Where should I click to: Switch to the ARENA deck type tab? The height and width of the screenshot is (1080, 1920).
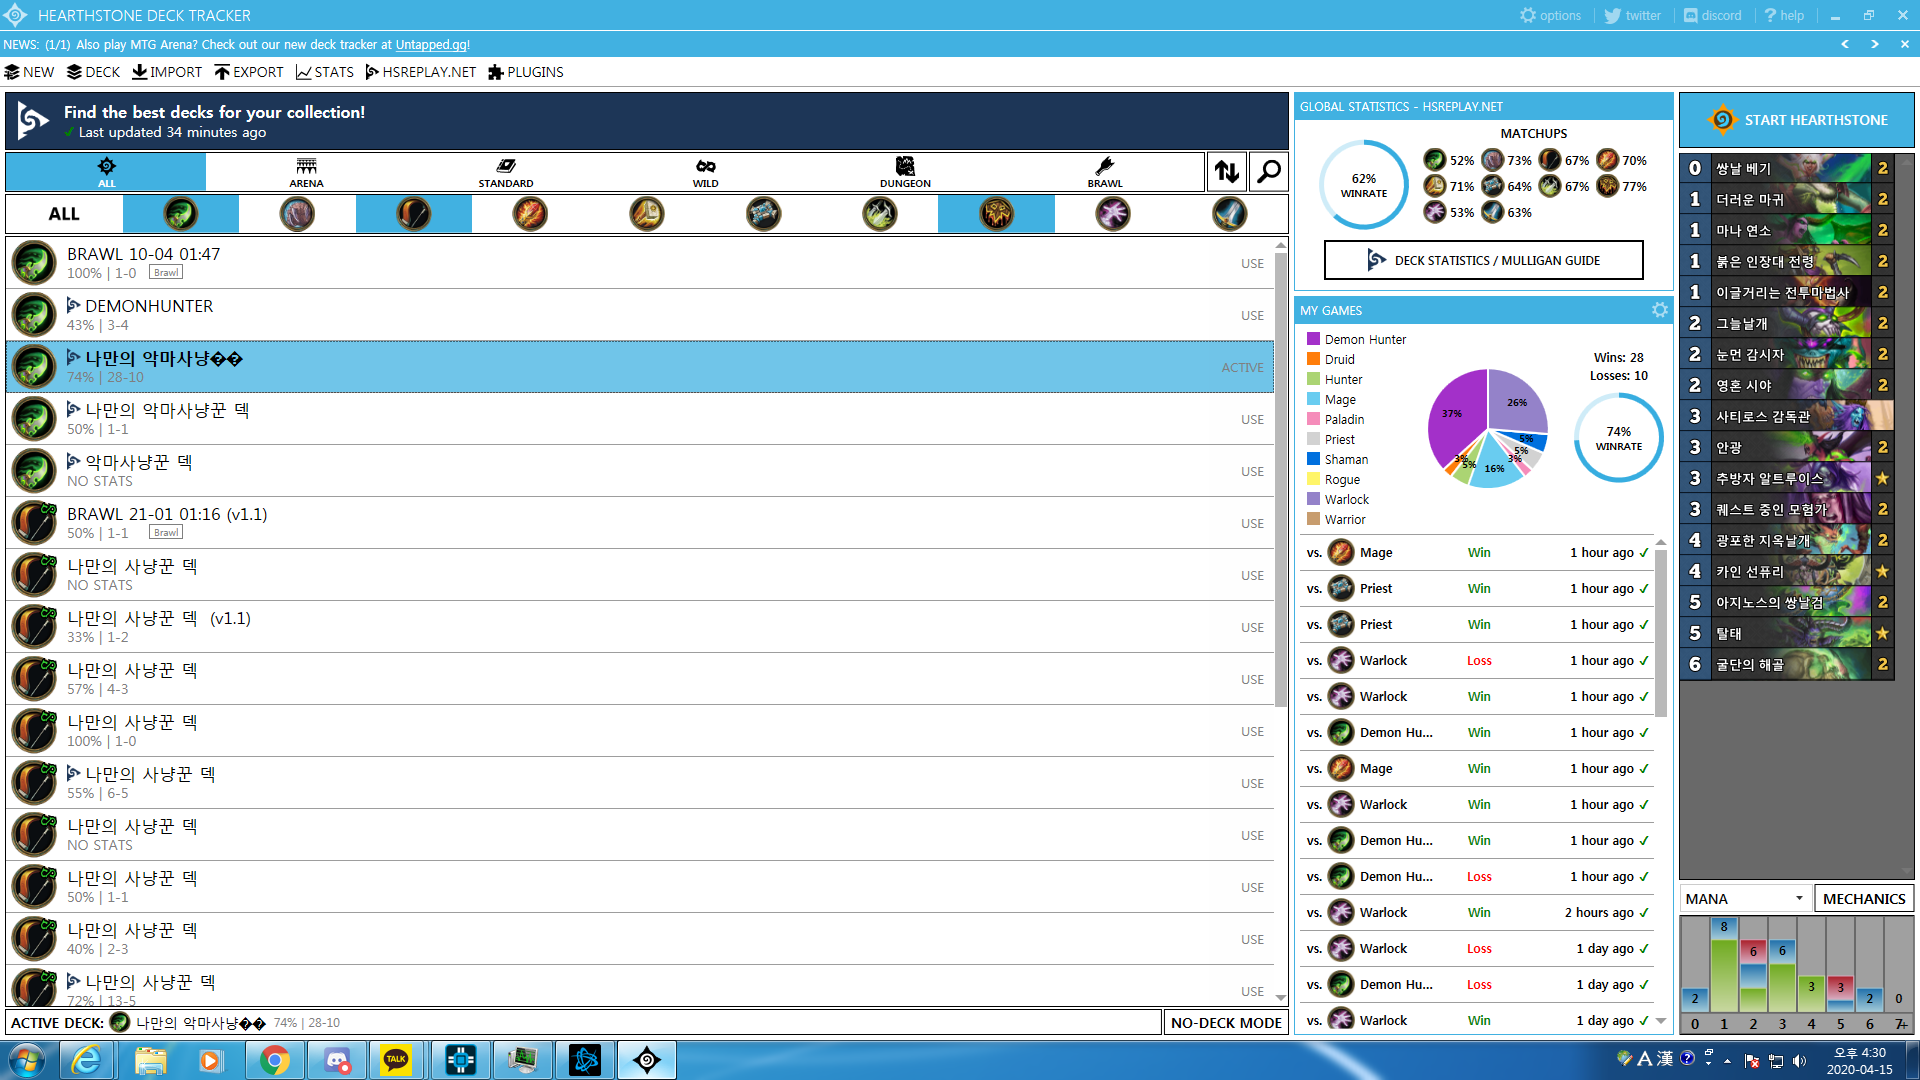tap(306, 172)
